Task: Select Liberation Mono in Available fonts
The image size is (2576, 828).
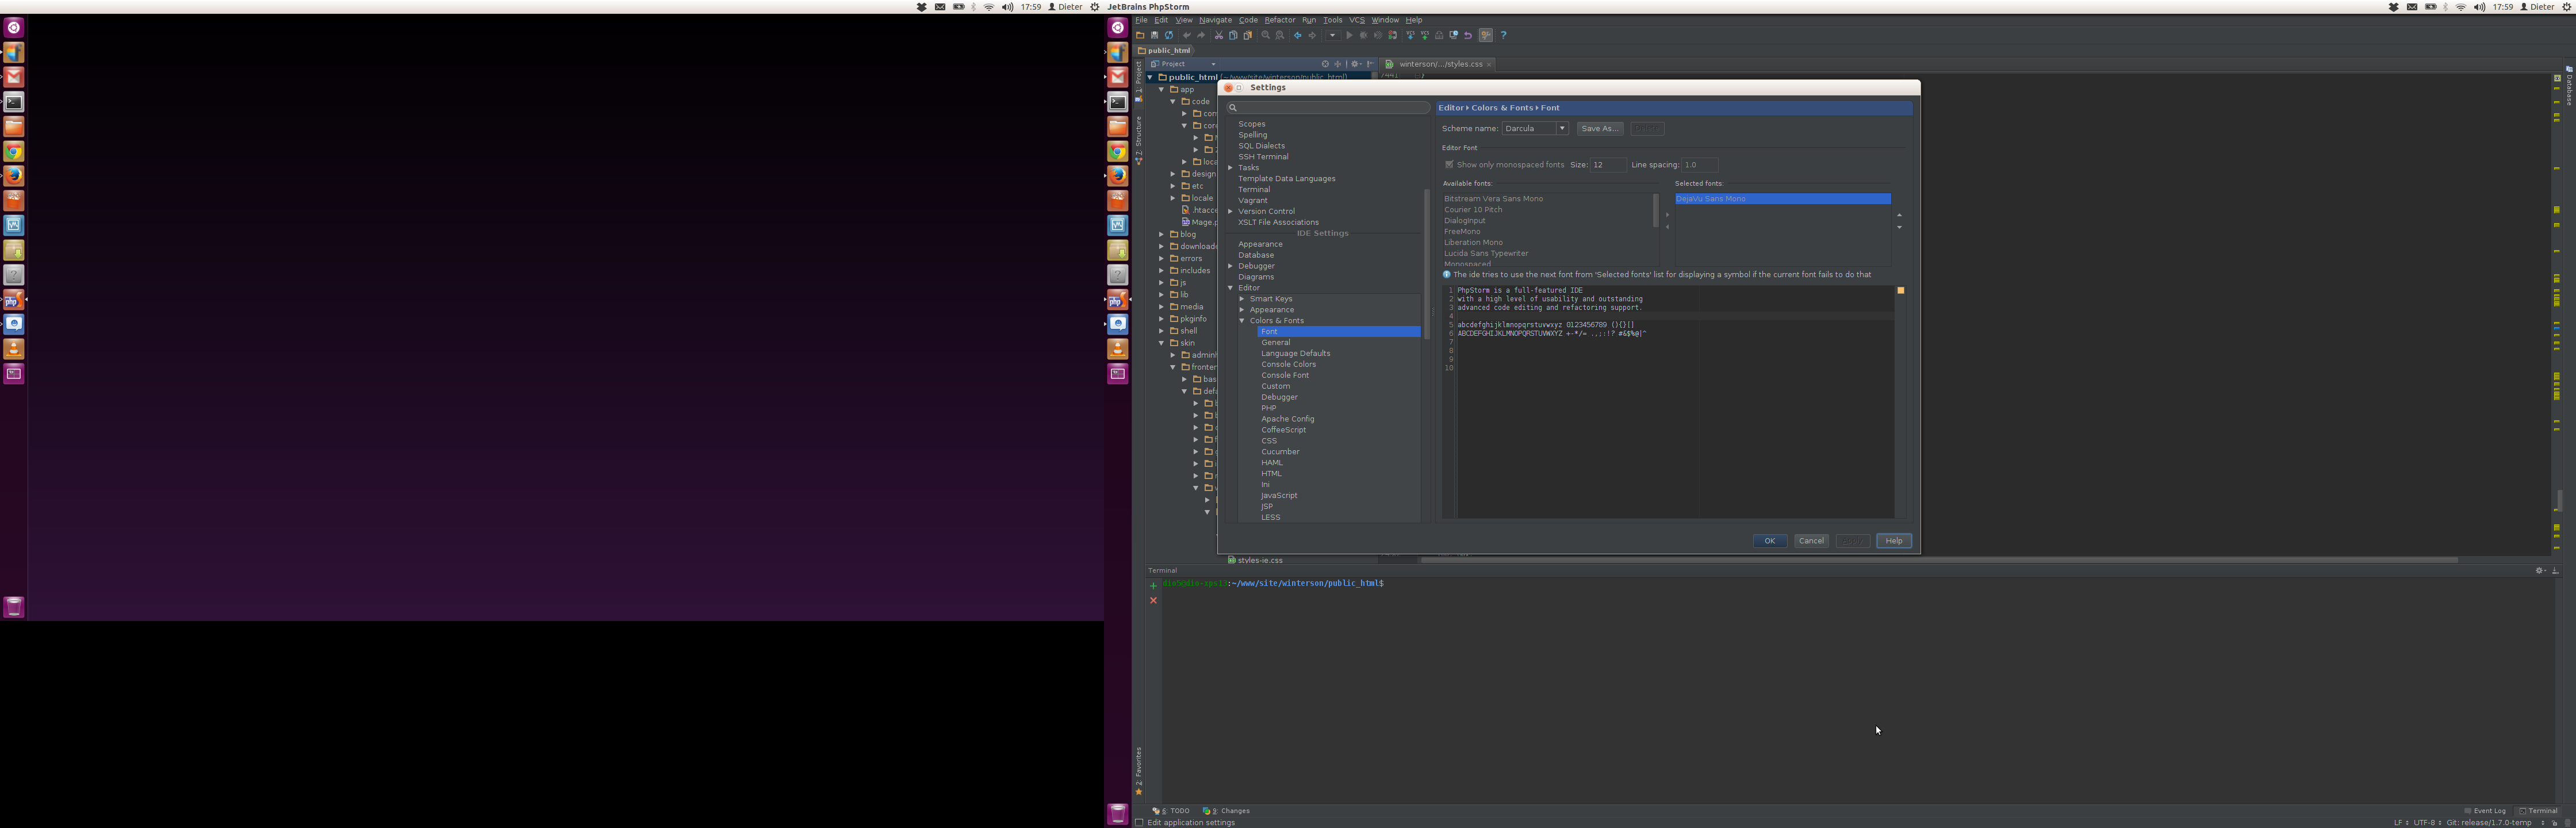Action: point(1473,243)
